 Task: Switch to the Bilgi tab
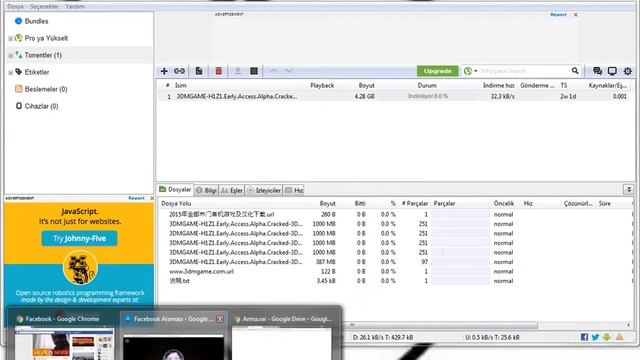click(x=206, y=190)
